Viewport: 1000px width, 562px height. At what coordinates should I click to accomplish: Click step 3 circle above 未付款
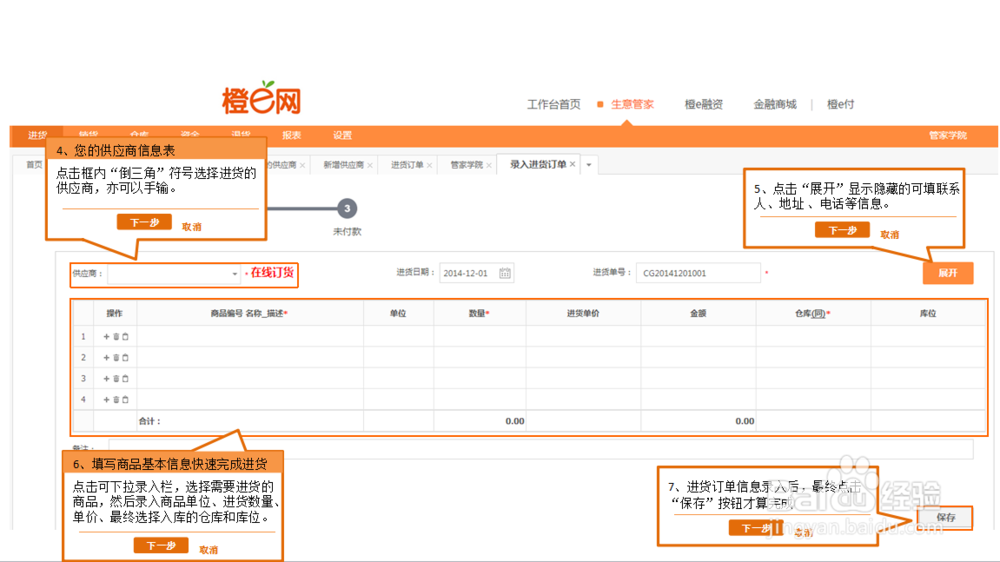click(x=347, y=209)
